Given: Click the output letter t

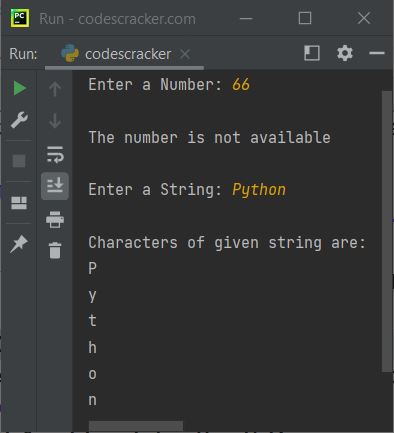Looking at the screenshot, I should click(93, 321).
